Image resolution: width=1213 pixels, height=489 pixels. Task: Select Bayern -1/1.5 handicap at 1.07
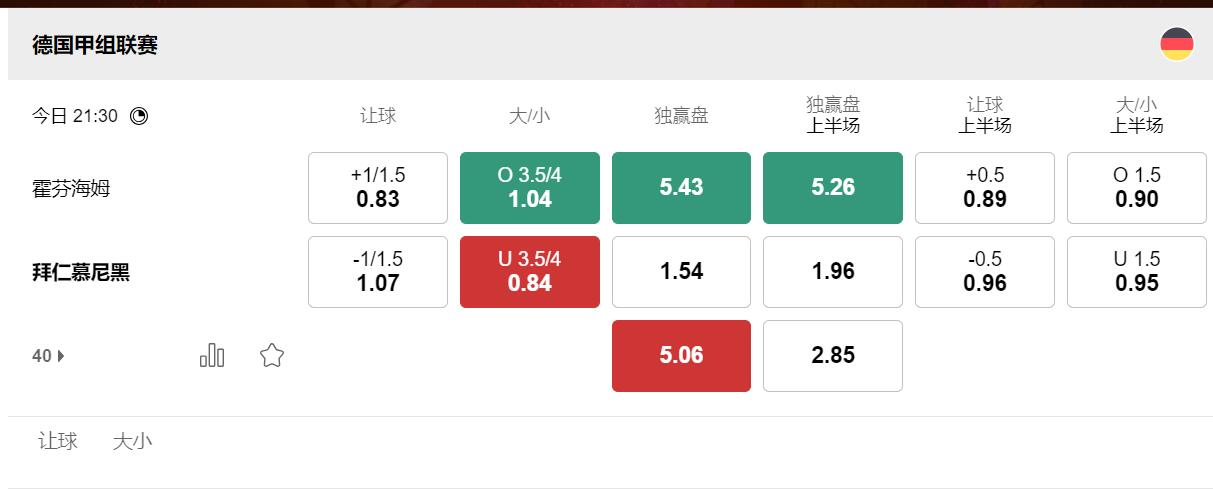tap(378, 272)
